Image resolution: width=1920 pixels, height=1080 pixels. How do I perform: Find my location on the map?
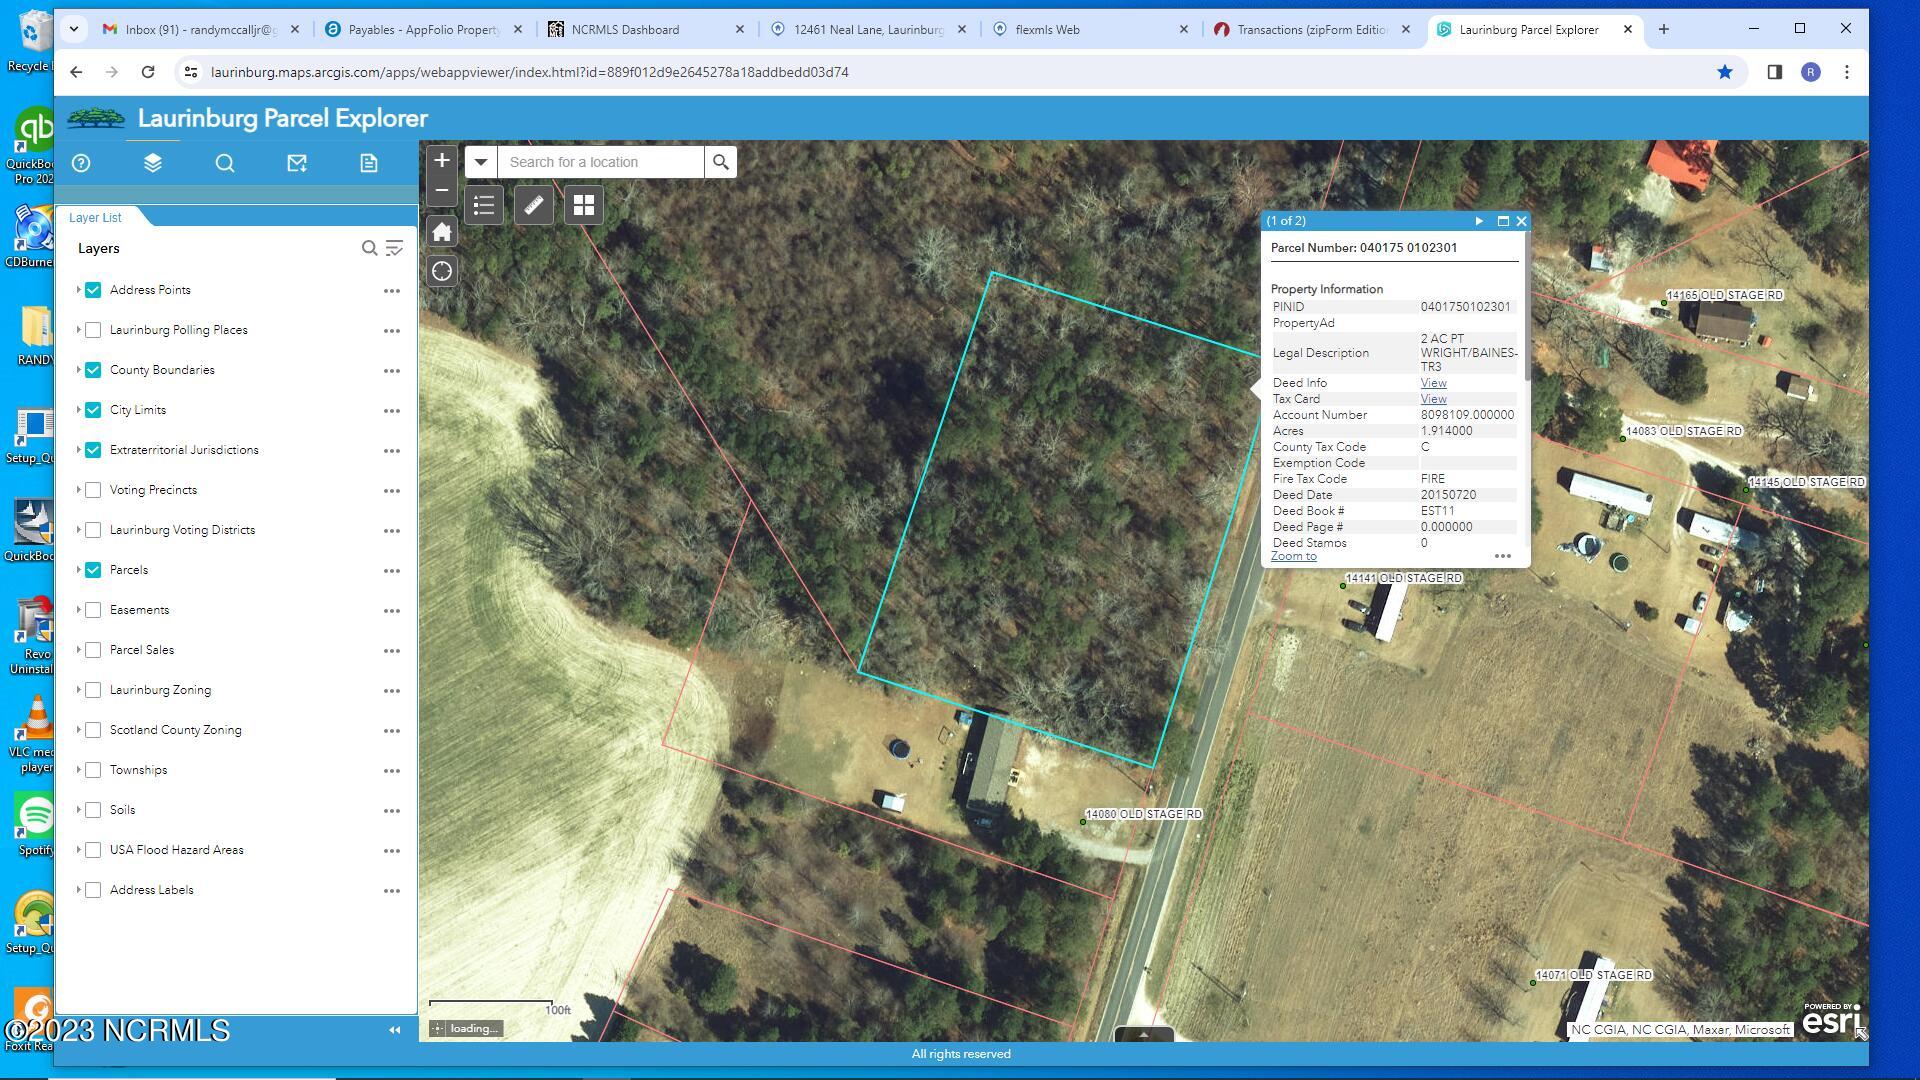coord(442,271)
